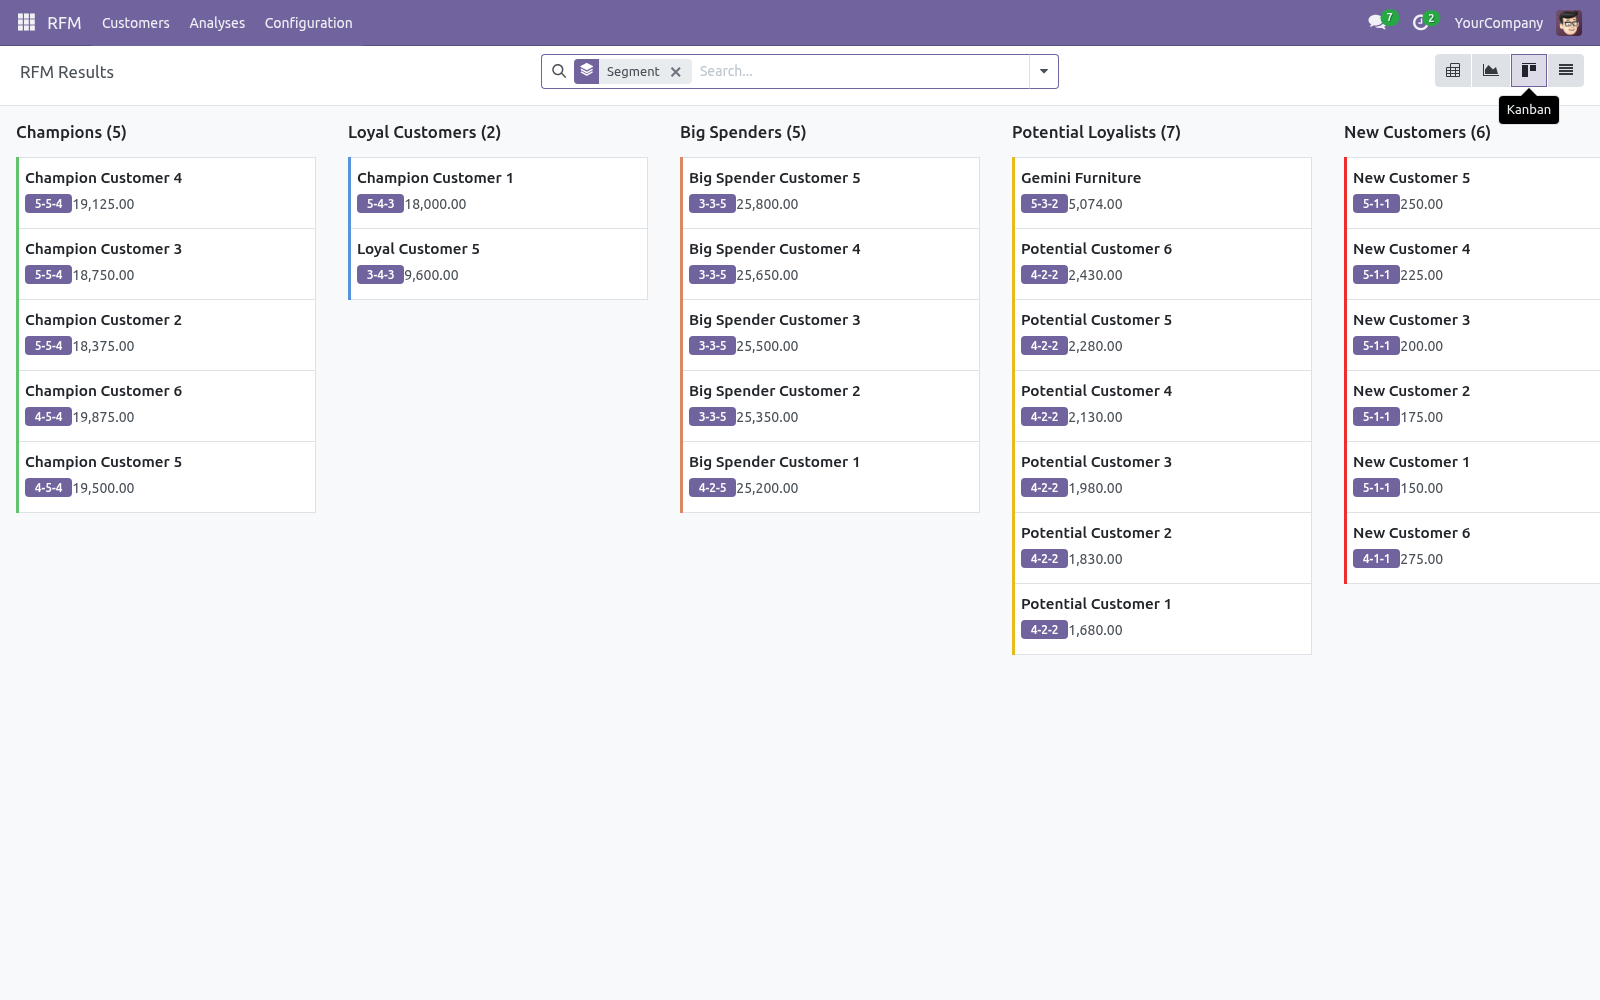Remove the Segment group-by filter
1600x1000 pixels.
[x=676, y=72]
